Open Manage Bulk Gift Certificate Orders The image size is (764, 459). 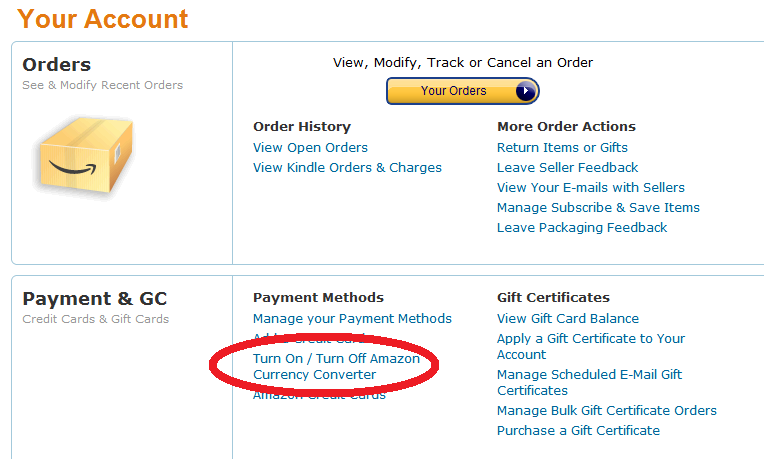point(607,411)
